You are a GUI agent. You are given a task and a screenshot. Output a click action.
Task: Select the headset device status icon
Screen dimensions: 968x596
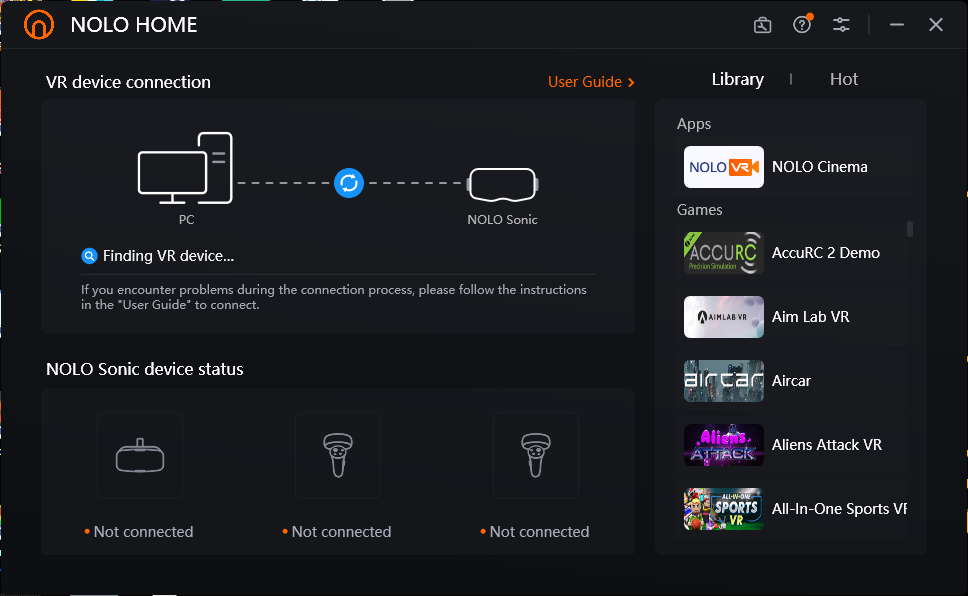[140, 456]
